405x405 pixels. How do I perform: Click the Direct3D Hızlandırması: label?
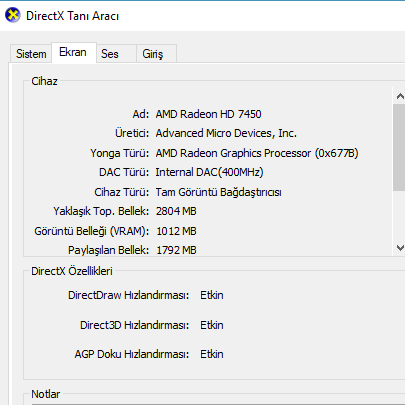[134, 325]
